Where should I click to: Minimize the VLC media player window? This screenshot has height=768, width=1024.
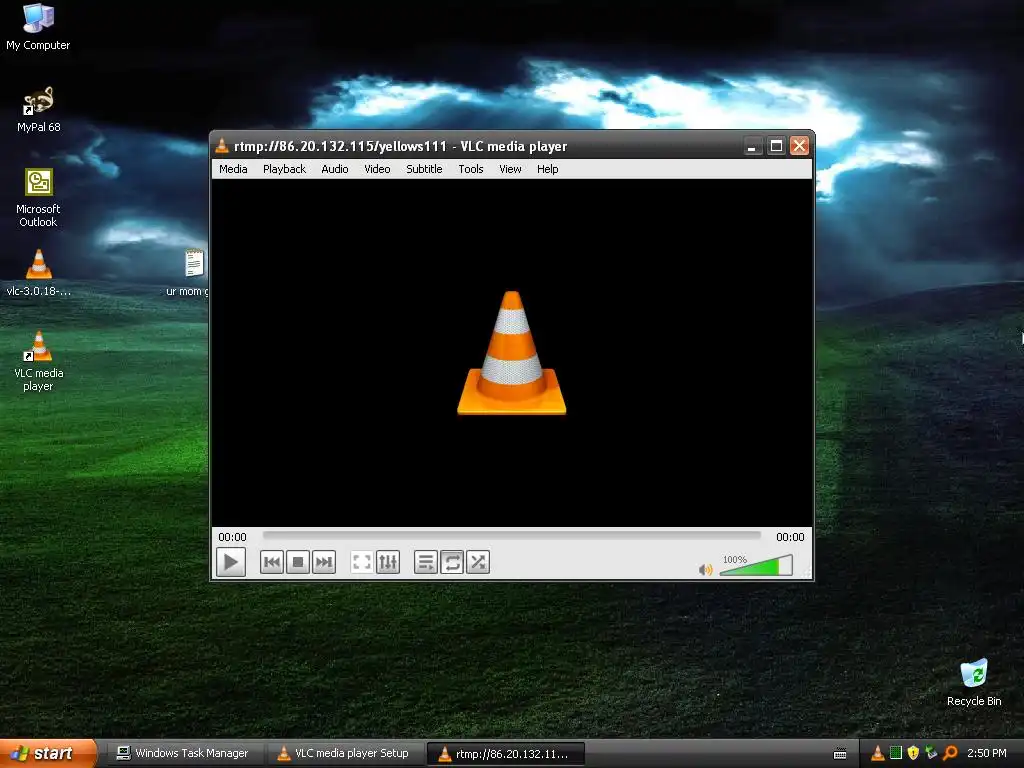tap(752, 146)
